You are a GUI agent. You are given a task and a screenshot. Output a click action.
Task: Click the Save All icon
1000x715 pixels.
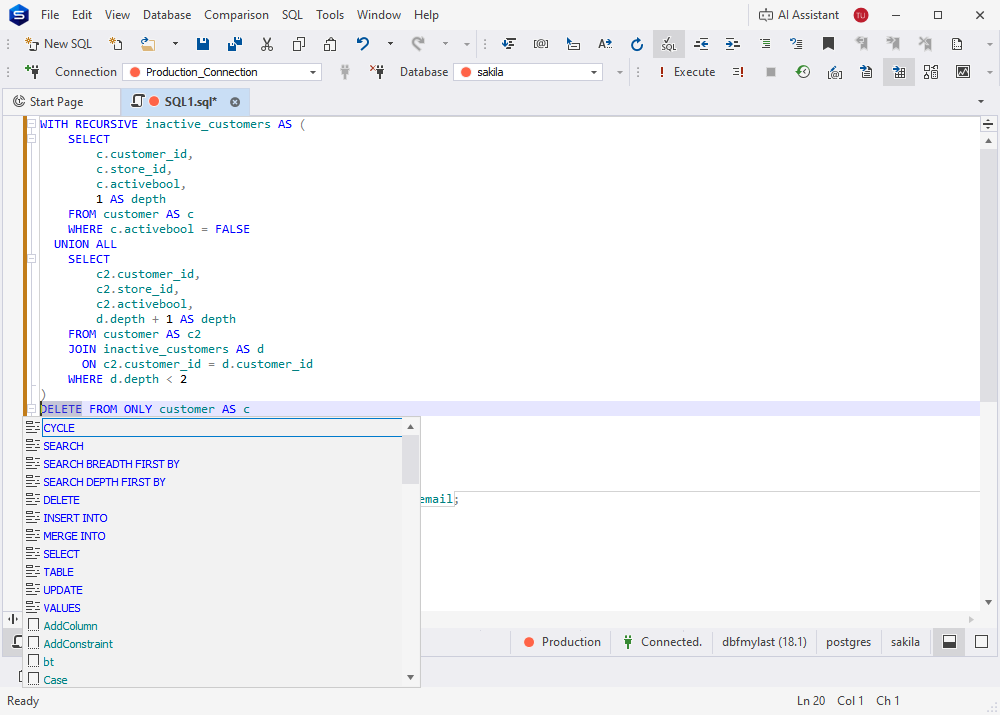coord(235,44)
